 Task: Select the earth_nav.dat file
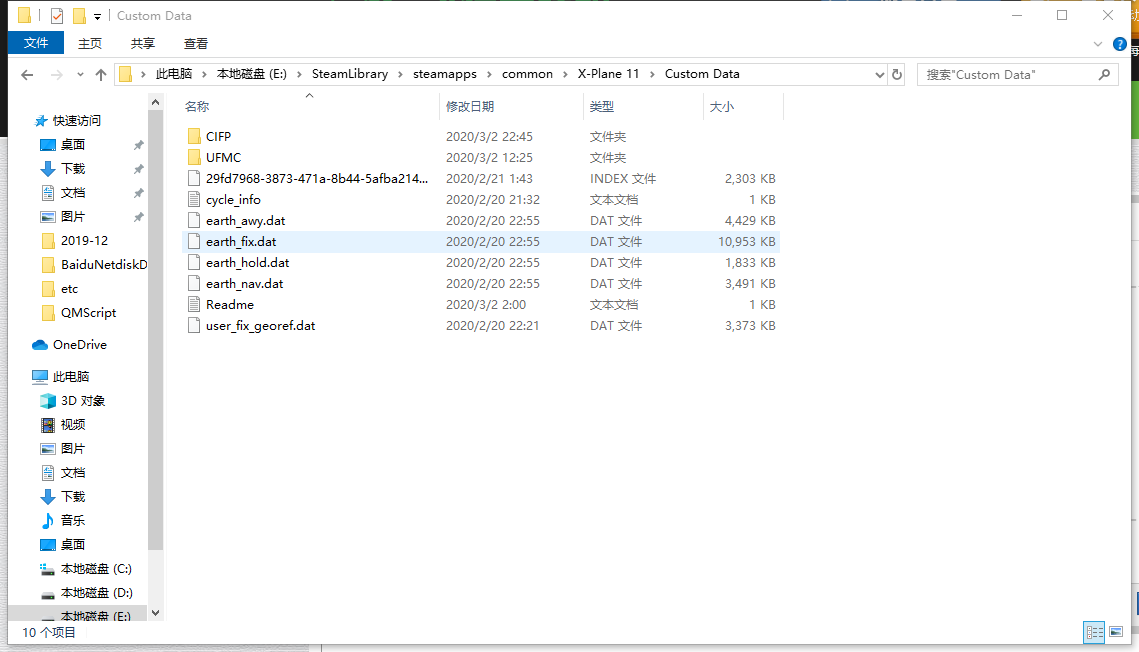tap(480, 284)
